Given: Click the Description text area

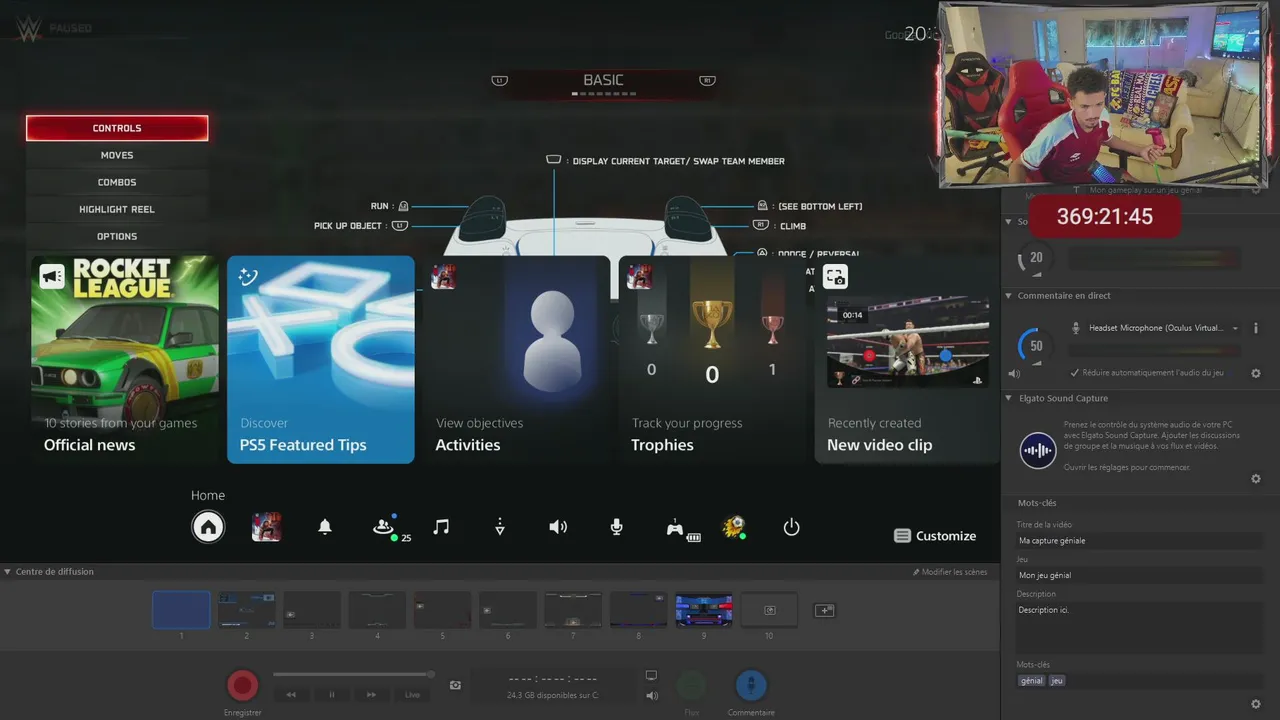Looking at the screenshot, I should click(1138, 627).
